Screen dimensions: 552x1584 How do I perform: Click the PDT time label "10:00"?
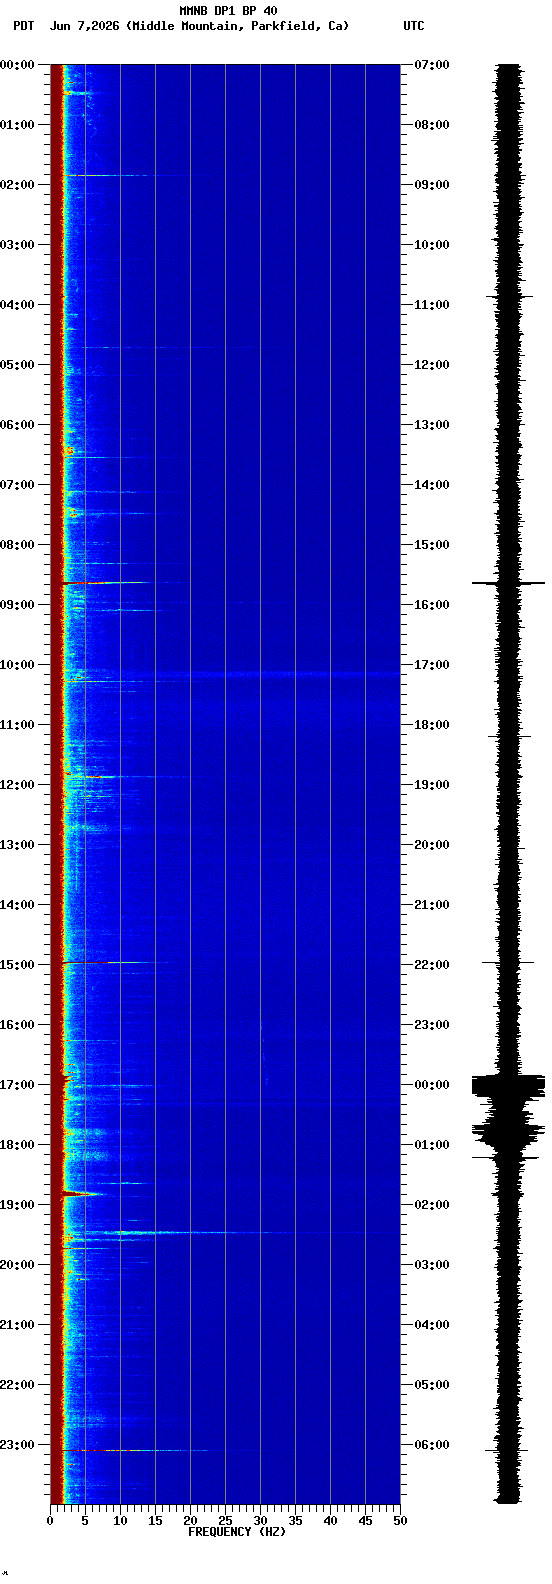pyautogui.click(x=17, y=665)
